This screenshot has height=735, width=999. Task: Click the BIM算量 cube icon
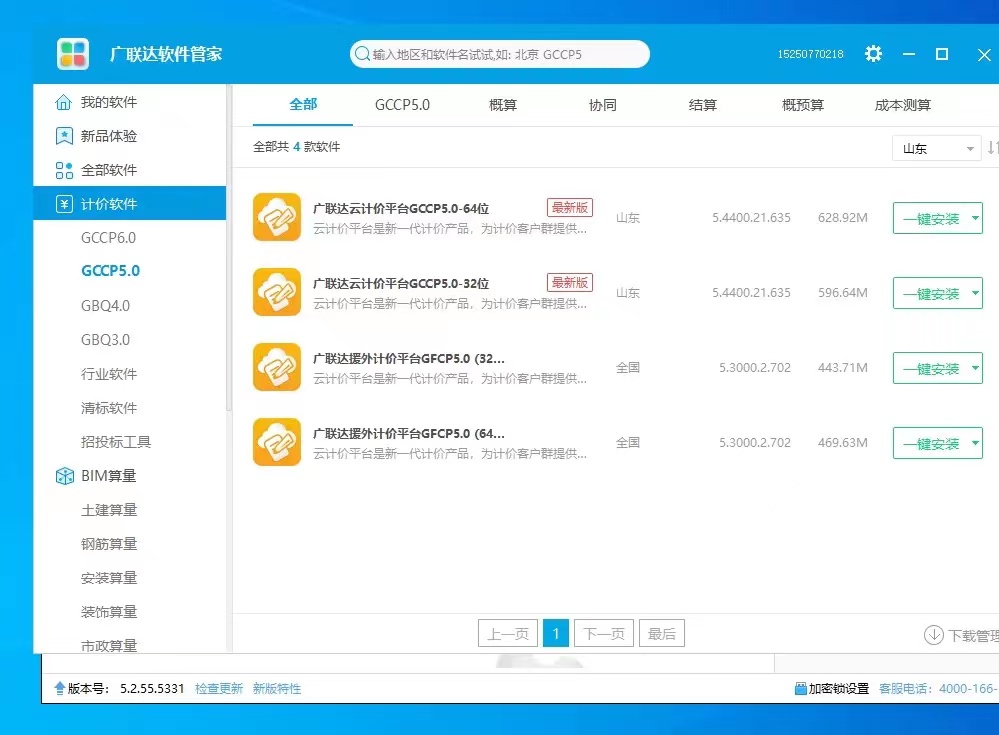[64, 476]
